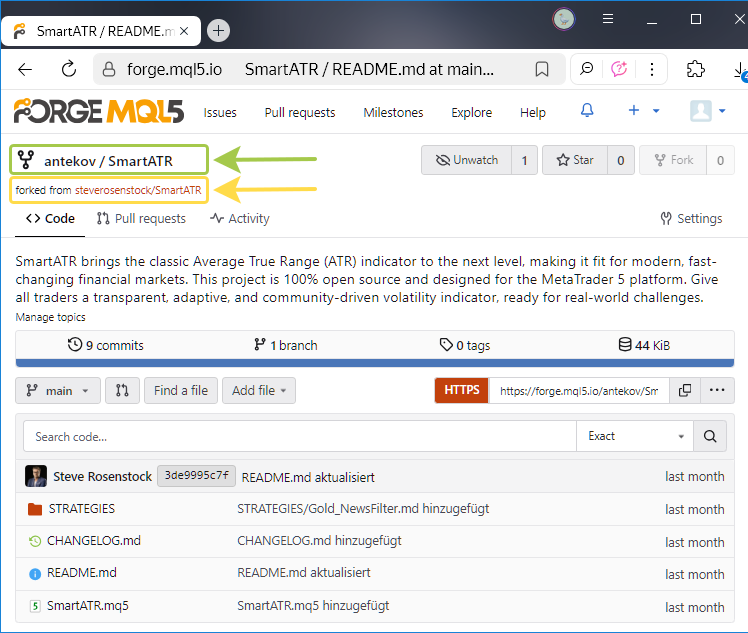
Task: View the 0 tags list
Action: 465,345
